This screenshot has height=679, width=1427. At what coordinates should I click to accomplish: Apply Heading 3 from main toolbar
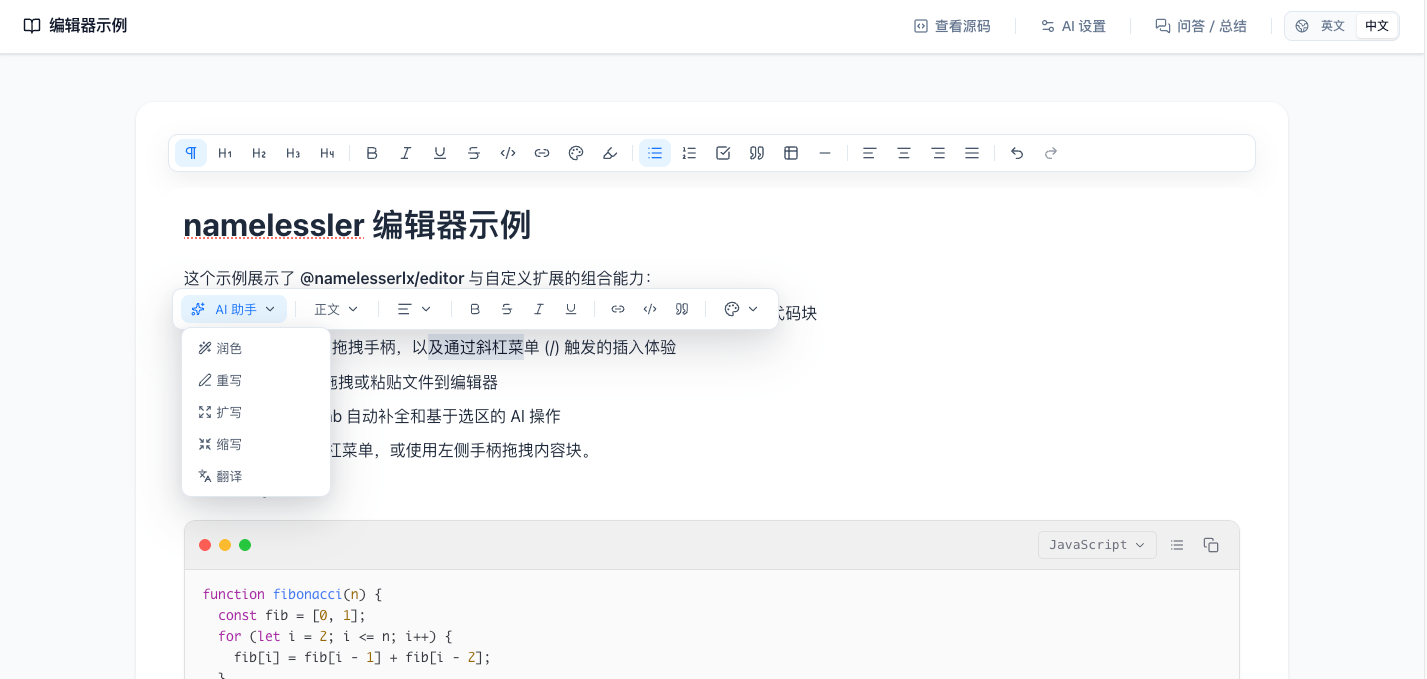293,153
